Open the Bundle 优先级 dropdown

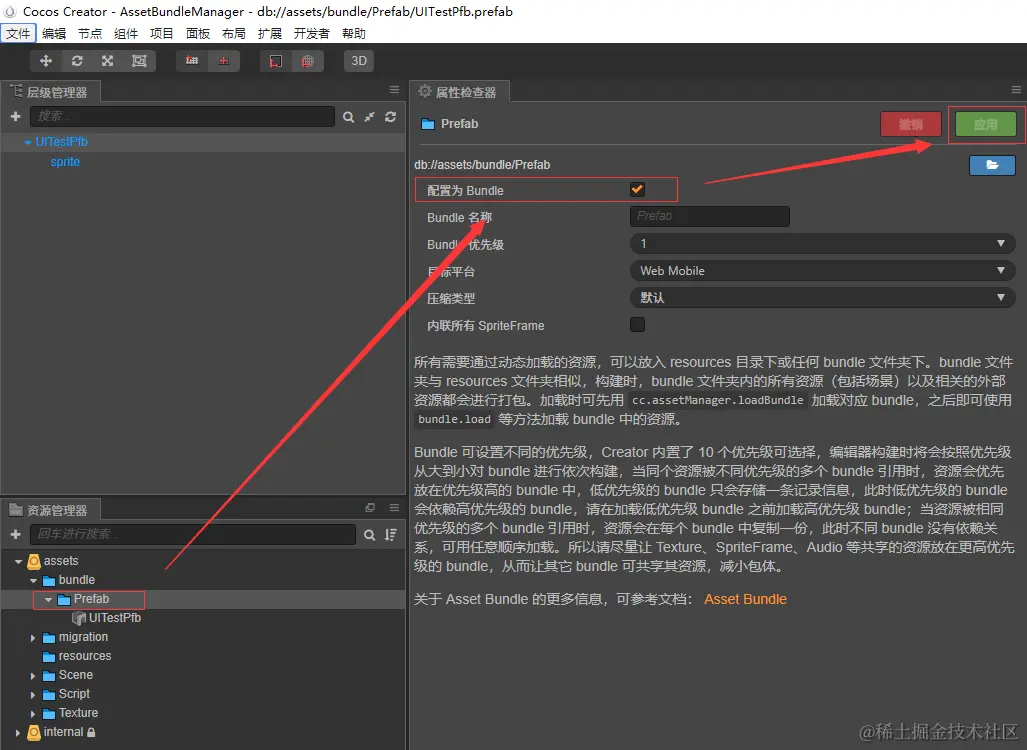pos(823,244)
